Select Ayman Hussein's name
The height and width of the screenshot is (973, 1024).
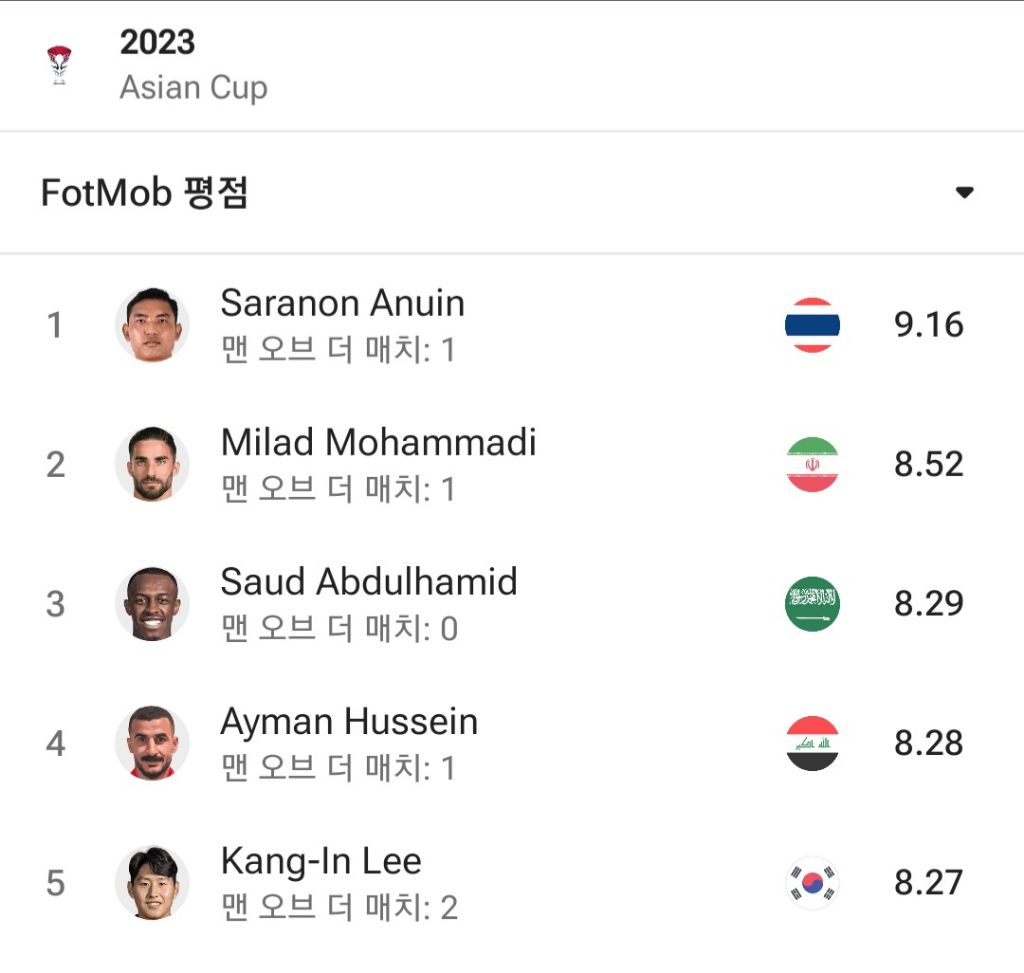[x=348, y=721]
